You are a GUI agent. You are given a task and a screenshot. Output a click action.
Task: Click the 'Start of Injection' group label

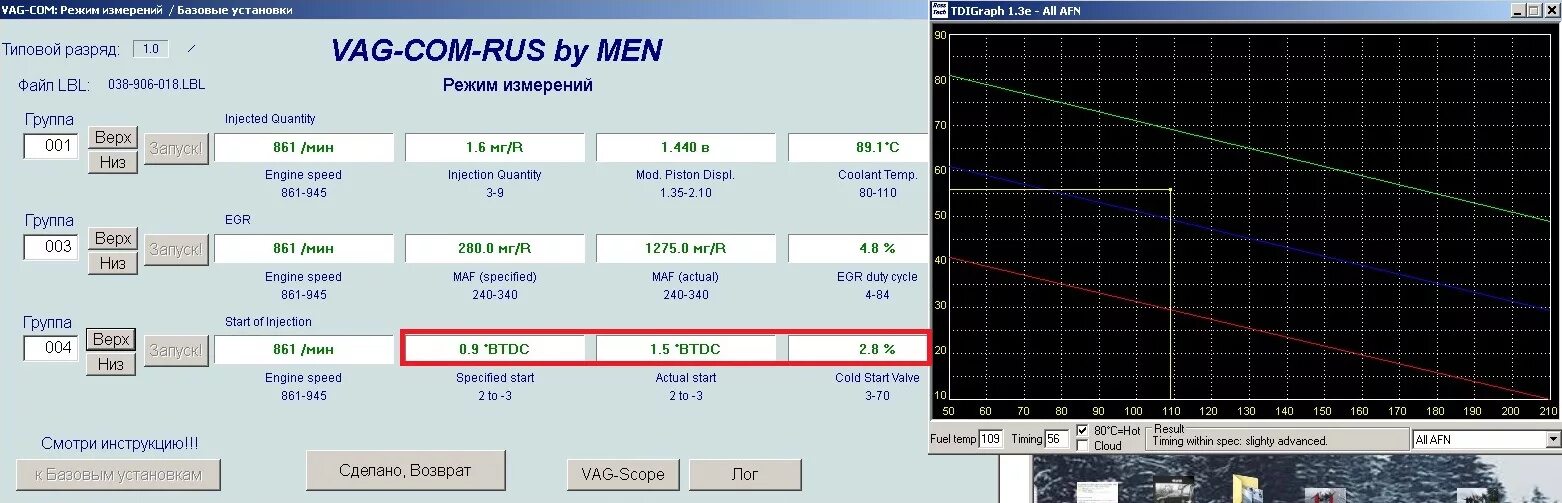click(268, 322)
